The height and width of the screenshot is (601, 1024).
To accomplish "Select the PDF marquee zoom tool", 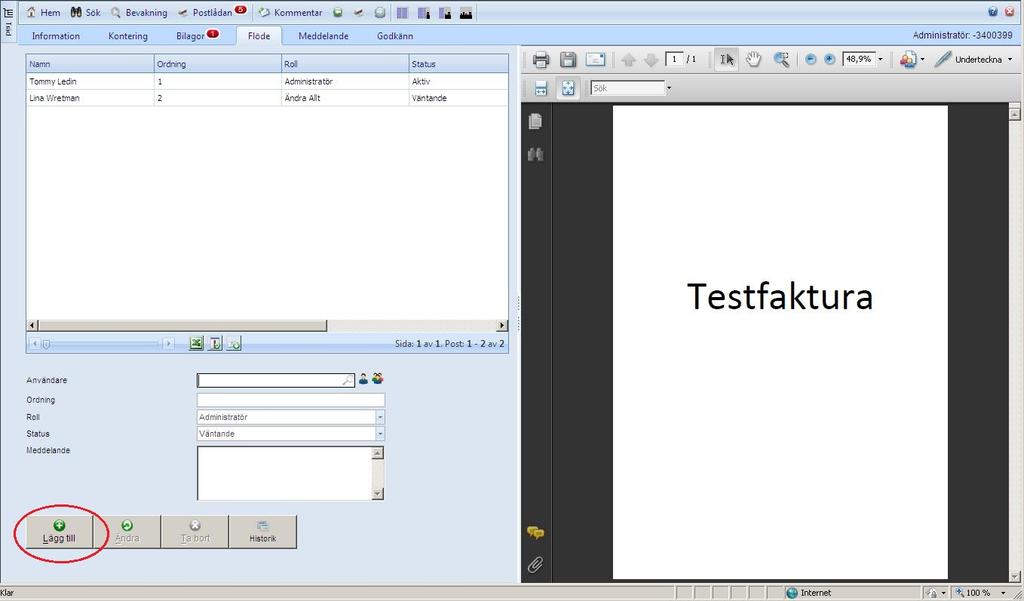I will point(781,59).
